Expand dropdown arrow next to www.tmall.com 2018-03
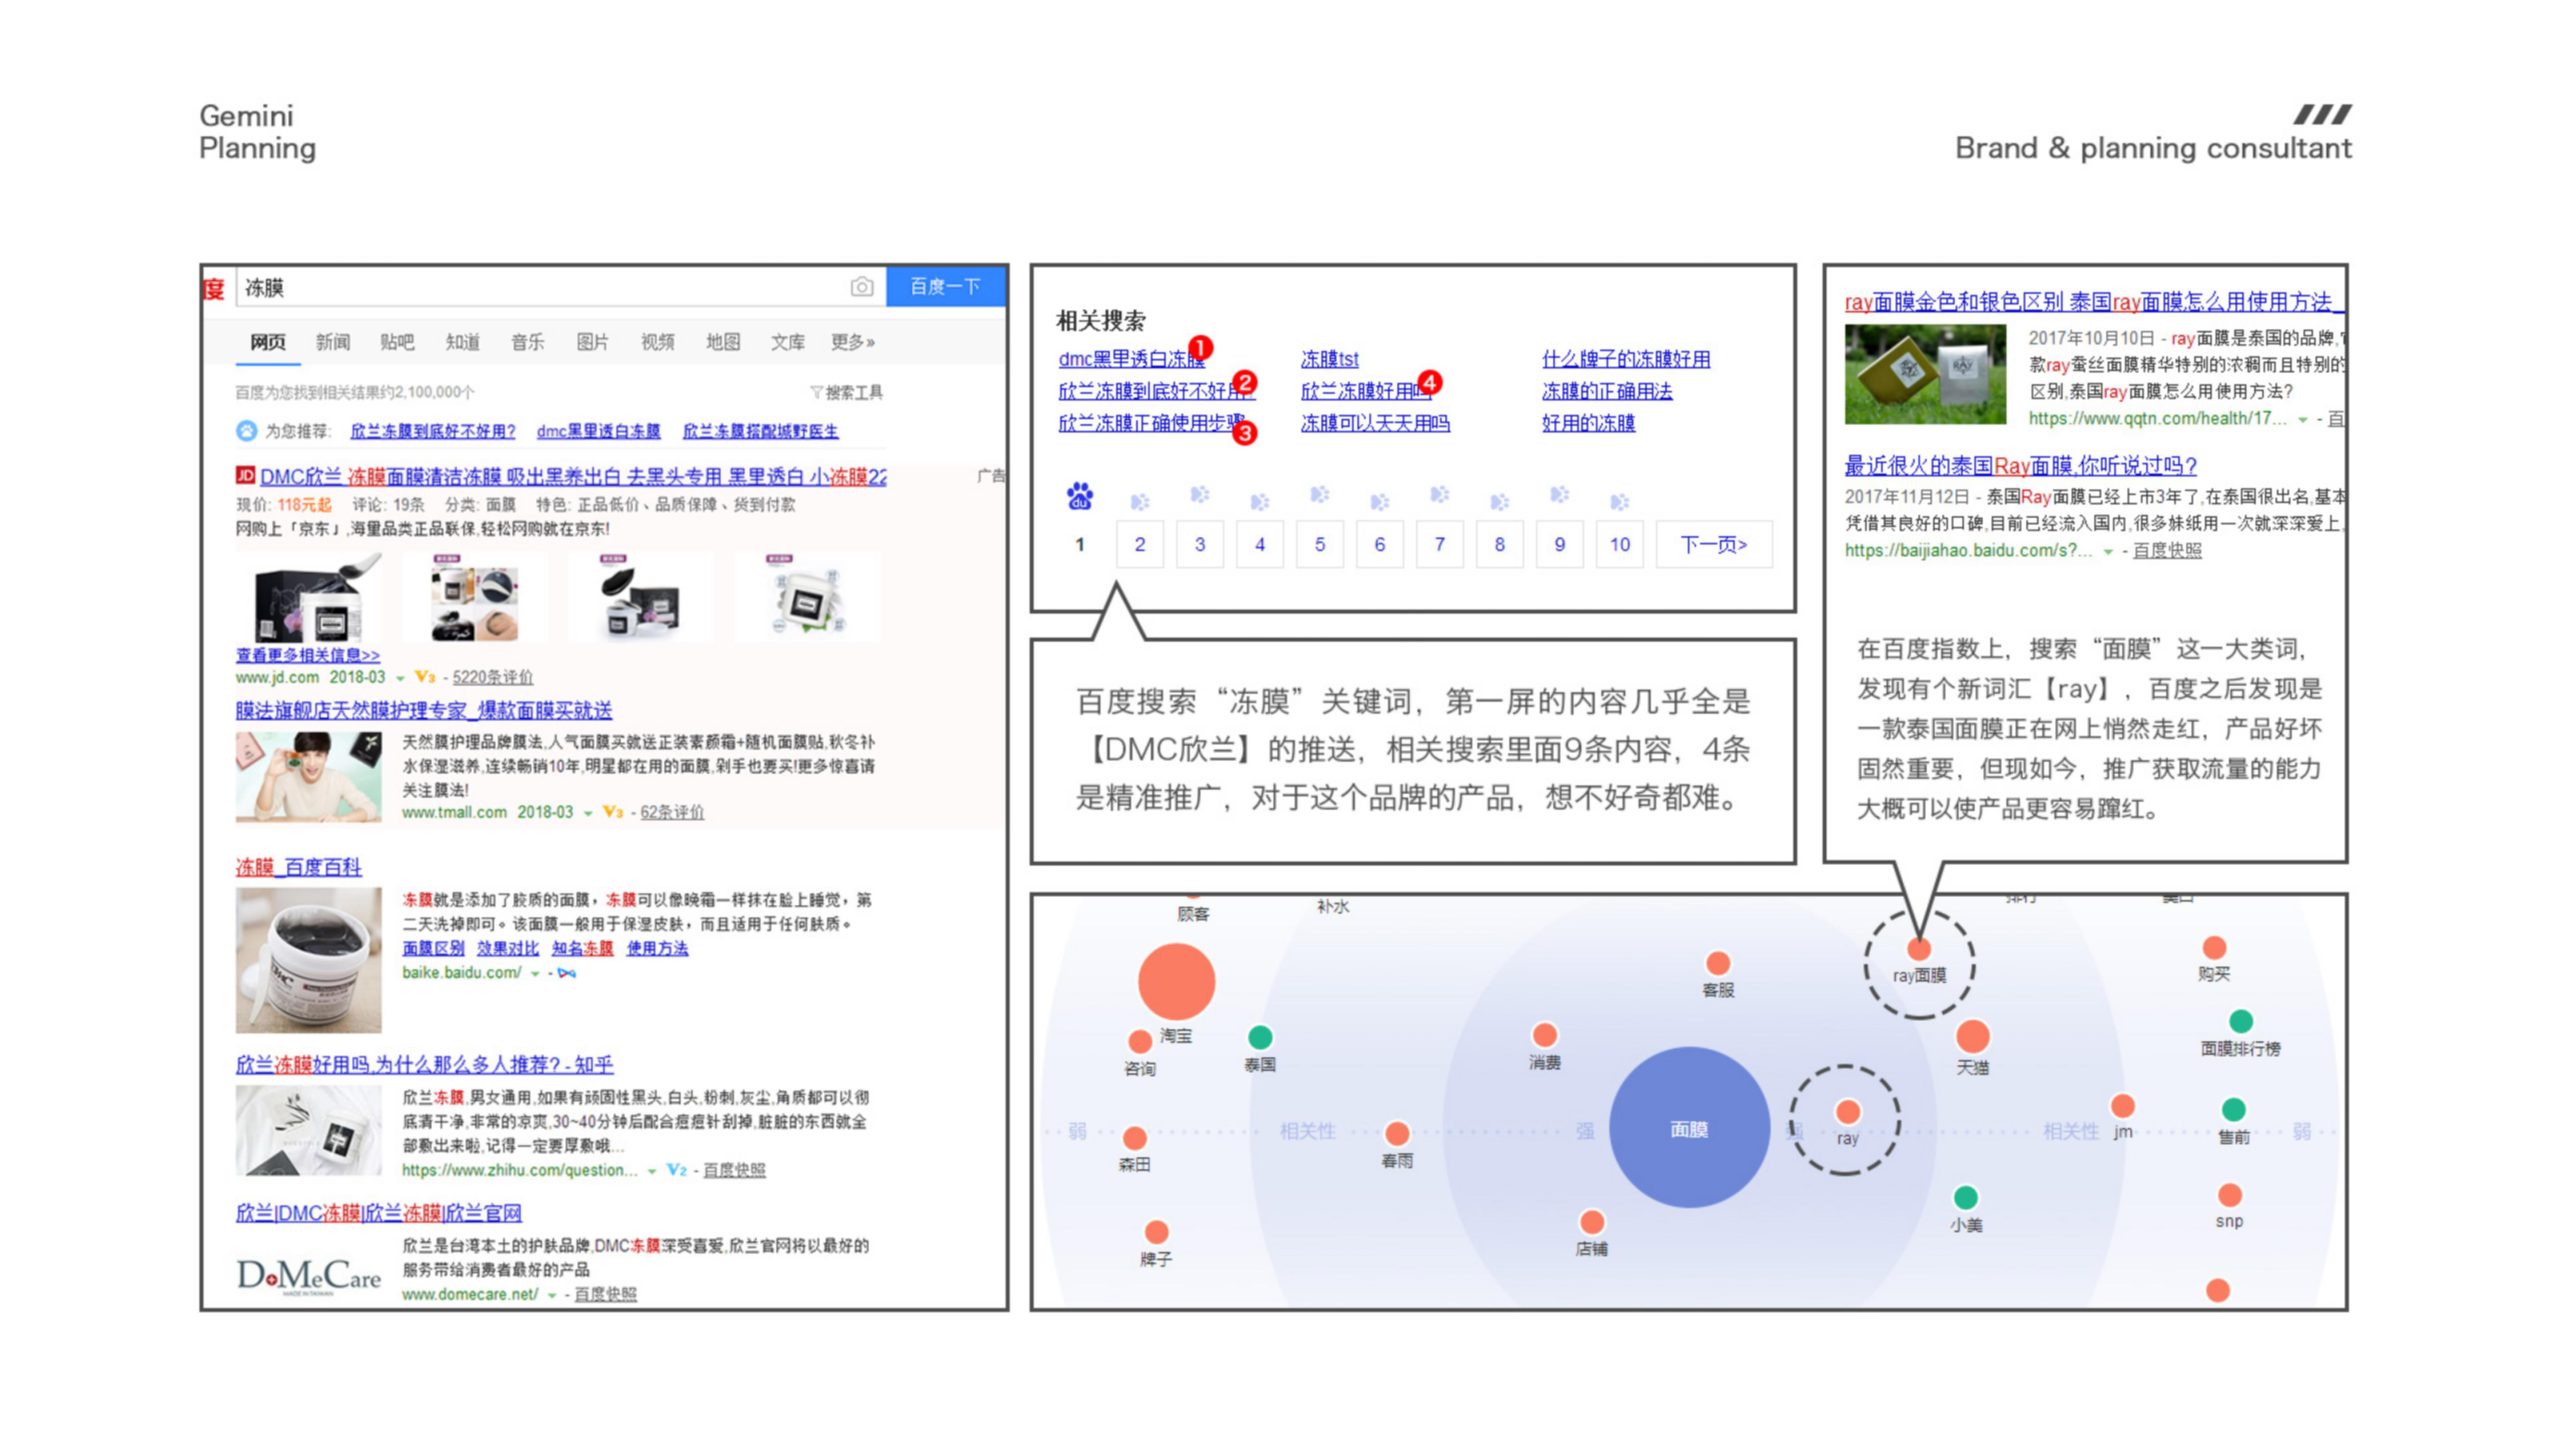The height and width of the screenshot is (1440, 2560). pyautogui.click(x=588, y=813)
